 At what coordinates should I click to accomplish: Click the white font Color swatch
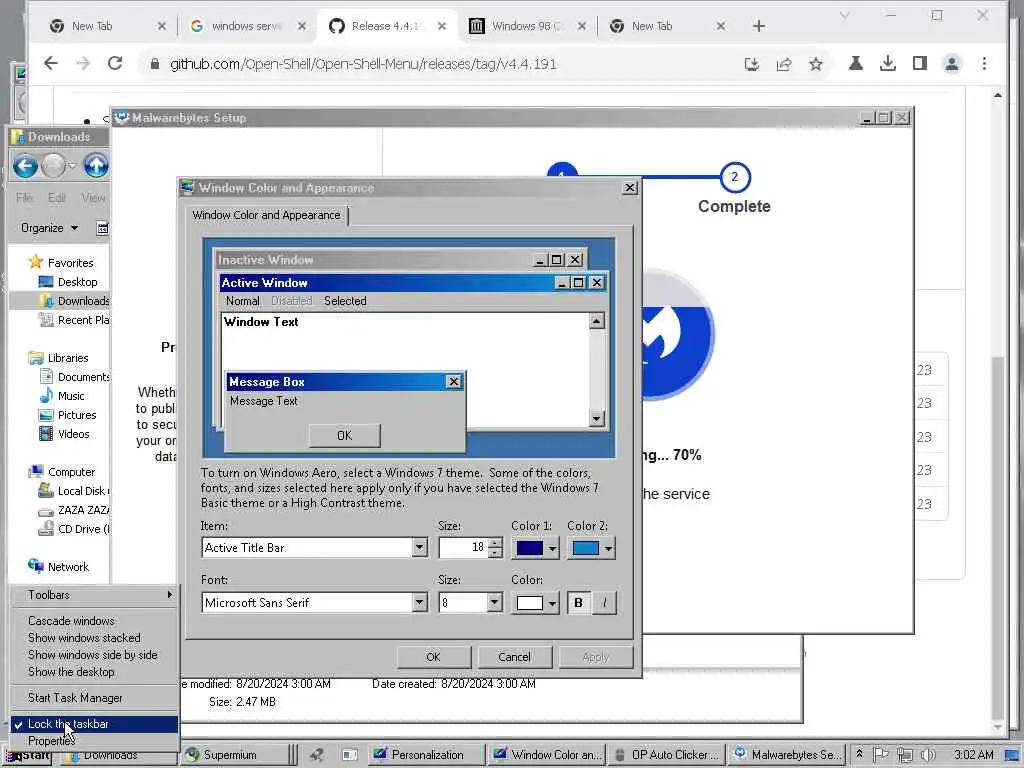click(x=530, y=603)
